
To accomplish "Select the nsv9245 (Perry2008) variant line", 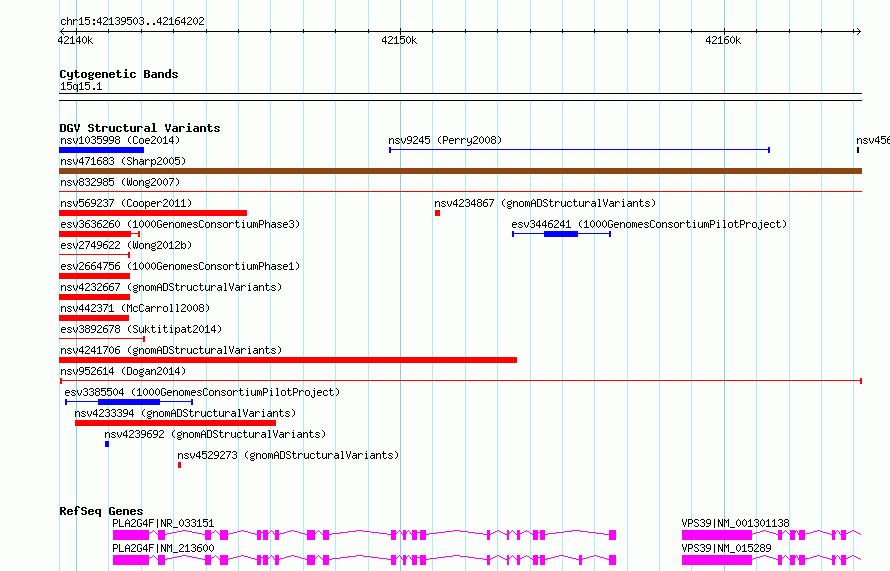I will click(579, 150).
